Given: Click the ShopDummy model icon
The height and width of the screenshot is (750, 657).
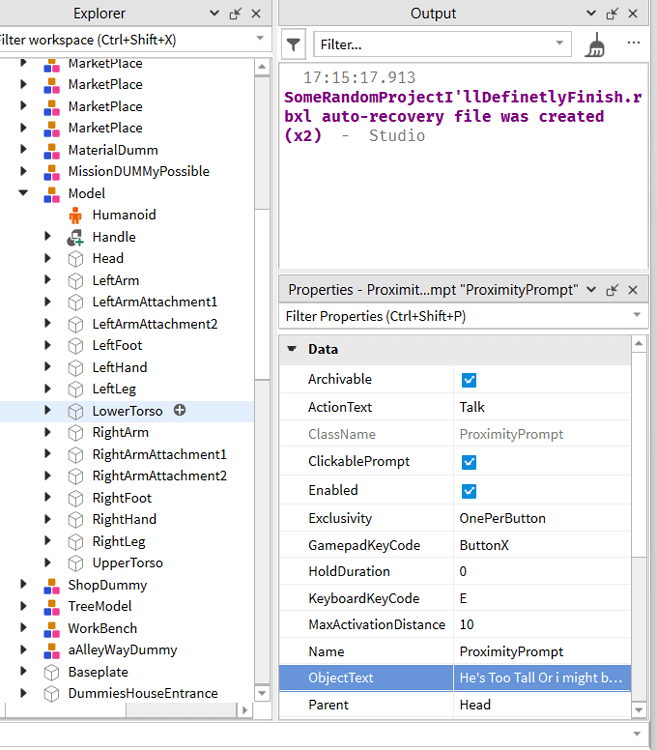Looking at the screenshot, I should click(x=52, y=585).
